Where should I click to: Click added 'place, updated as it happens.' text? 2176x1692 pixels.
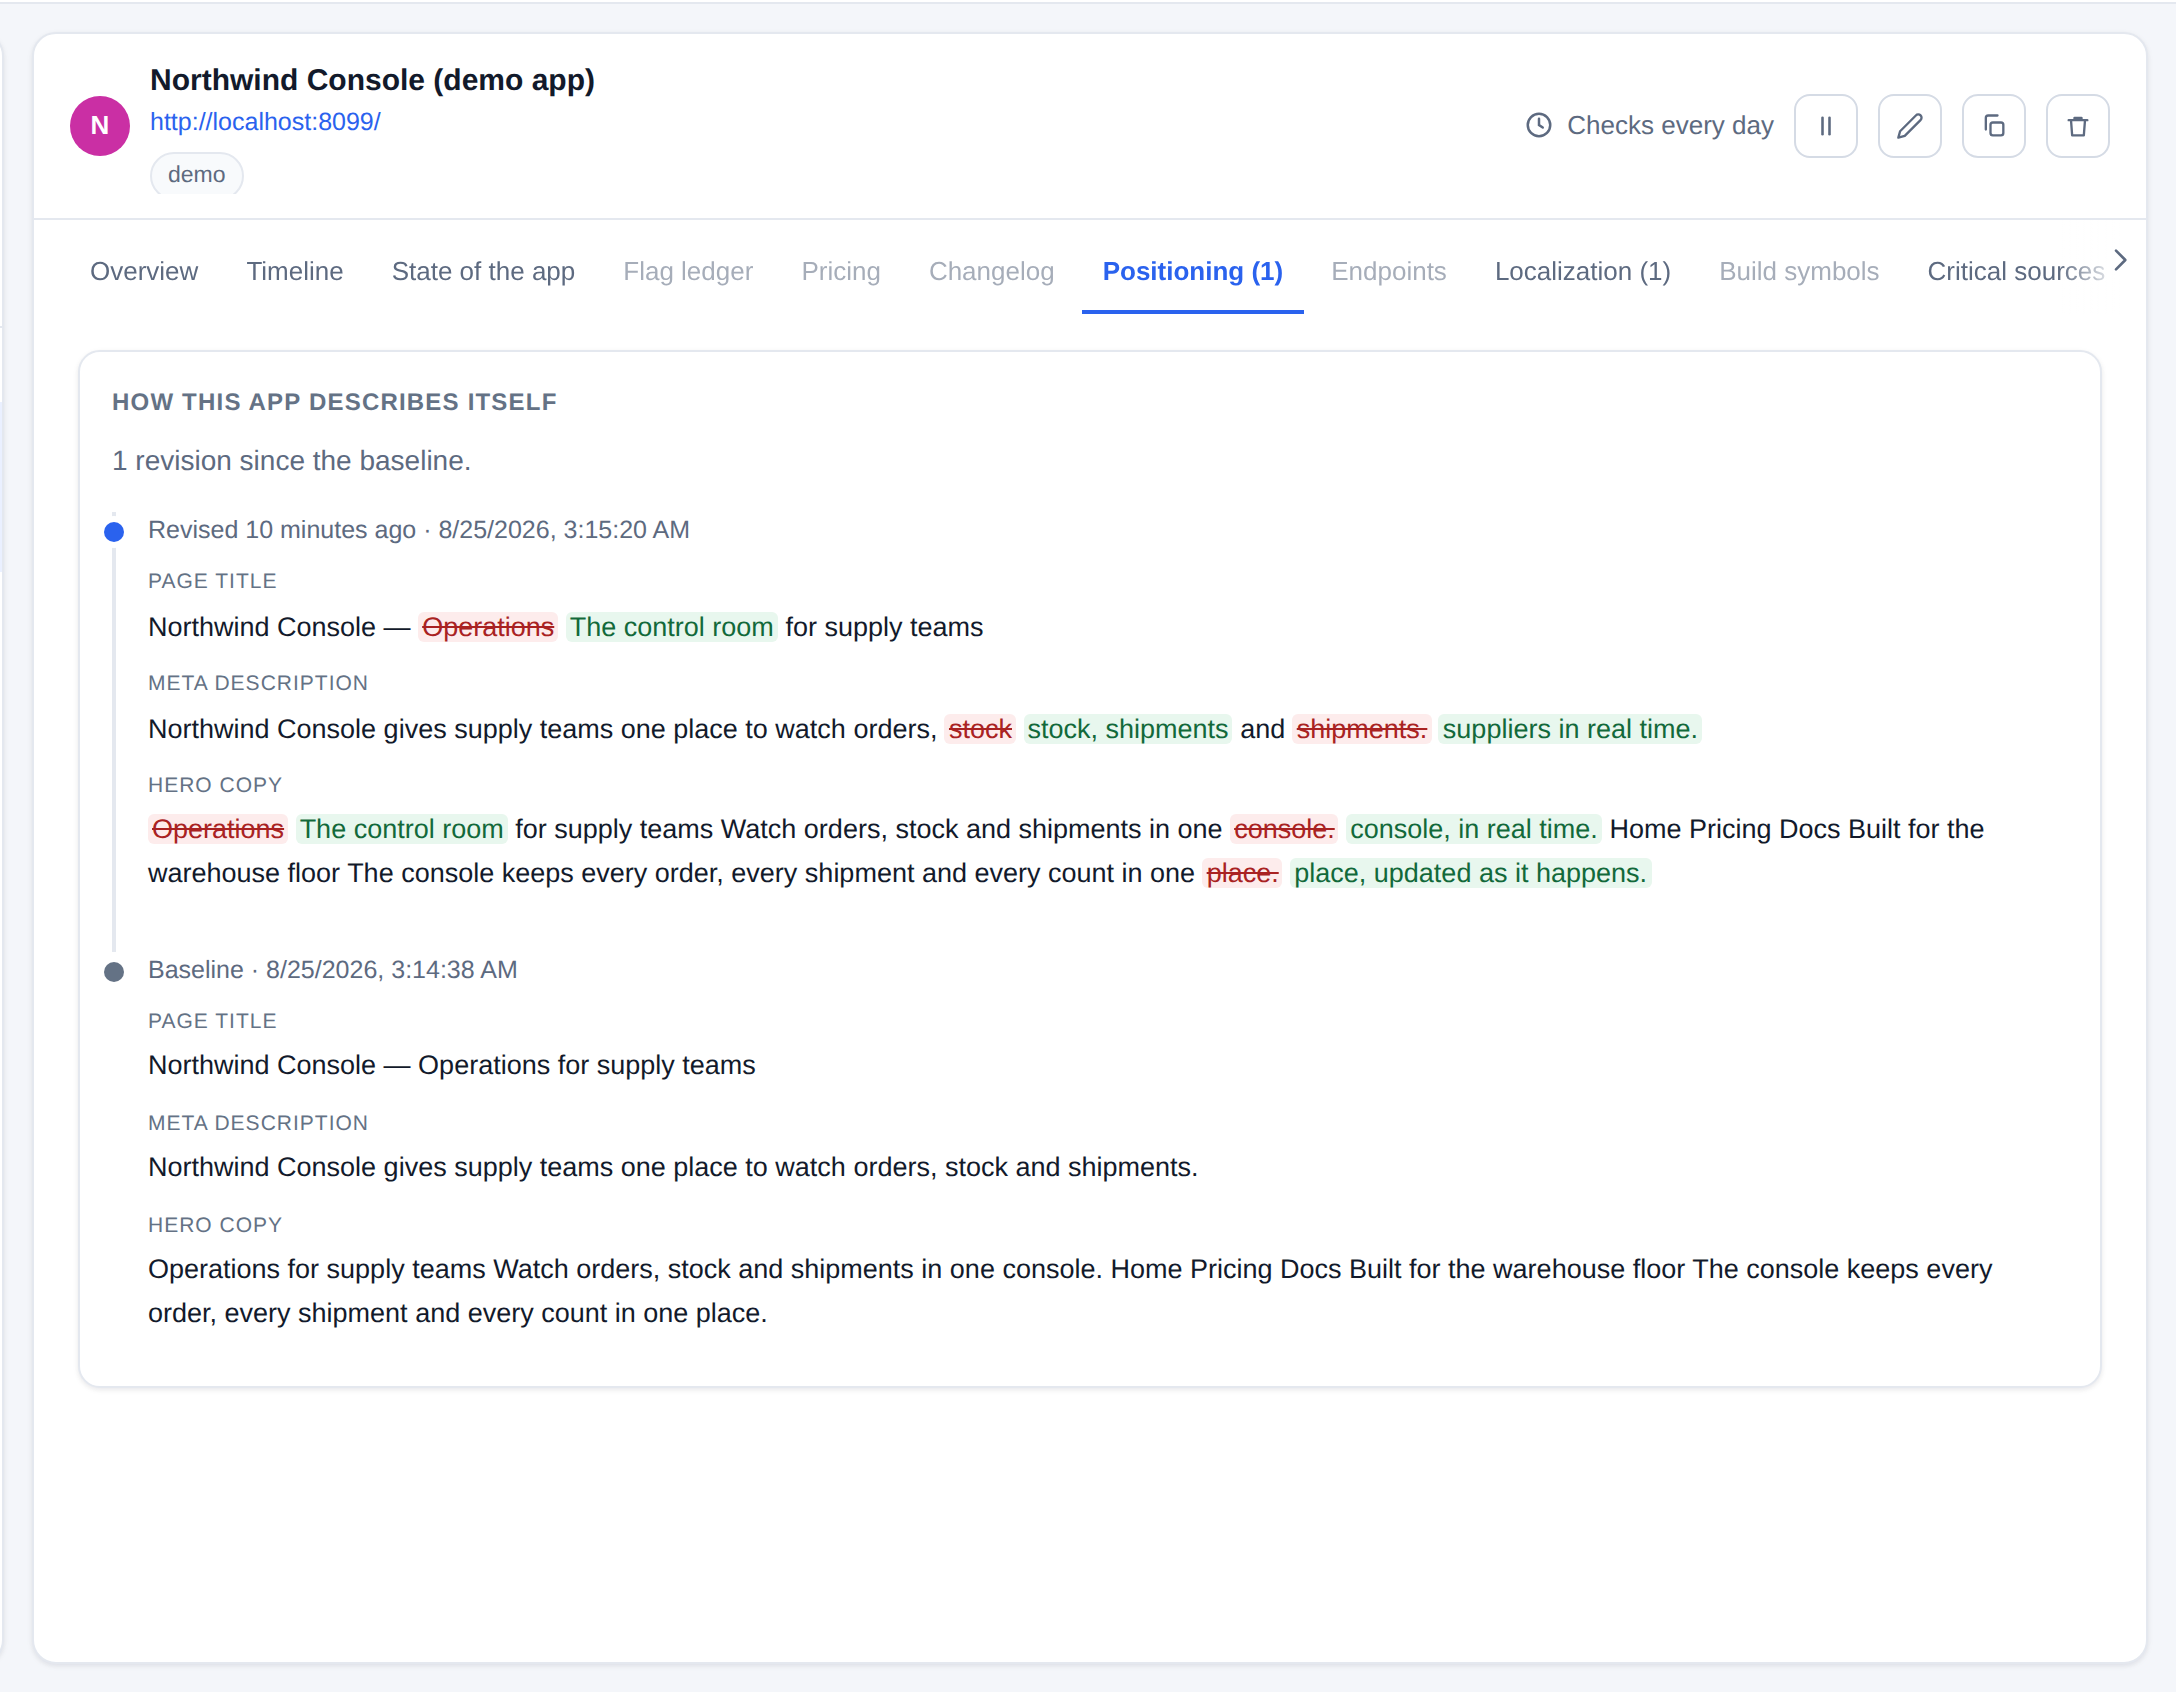1469,873
